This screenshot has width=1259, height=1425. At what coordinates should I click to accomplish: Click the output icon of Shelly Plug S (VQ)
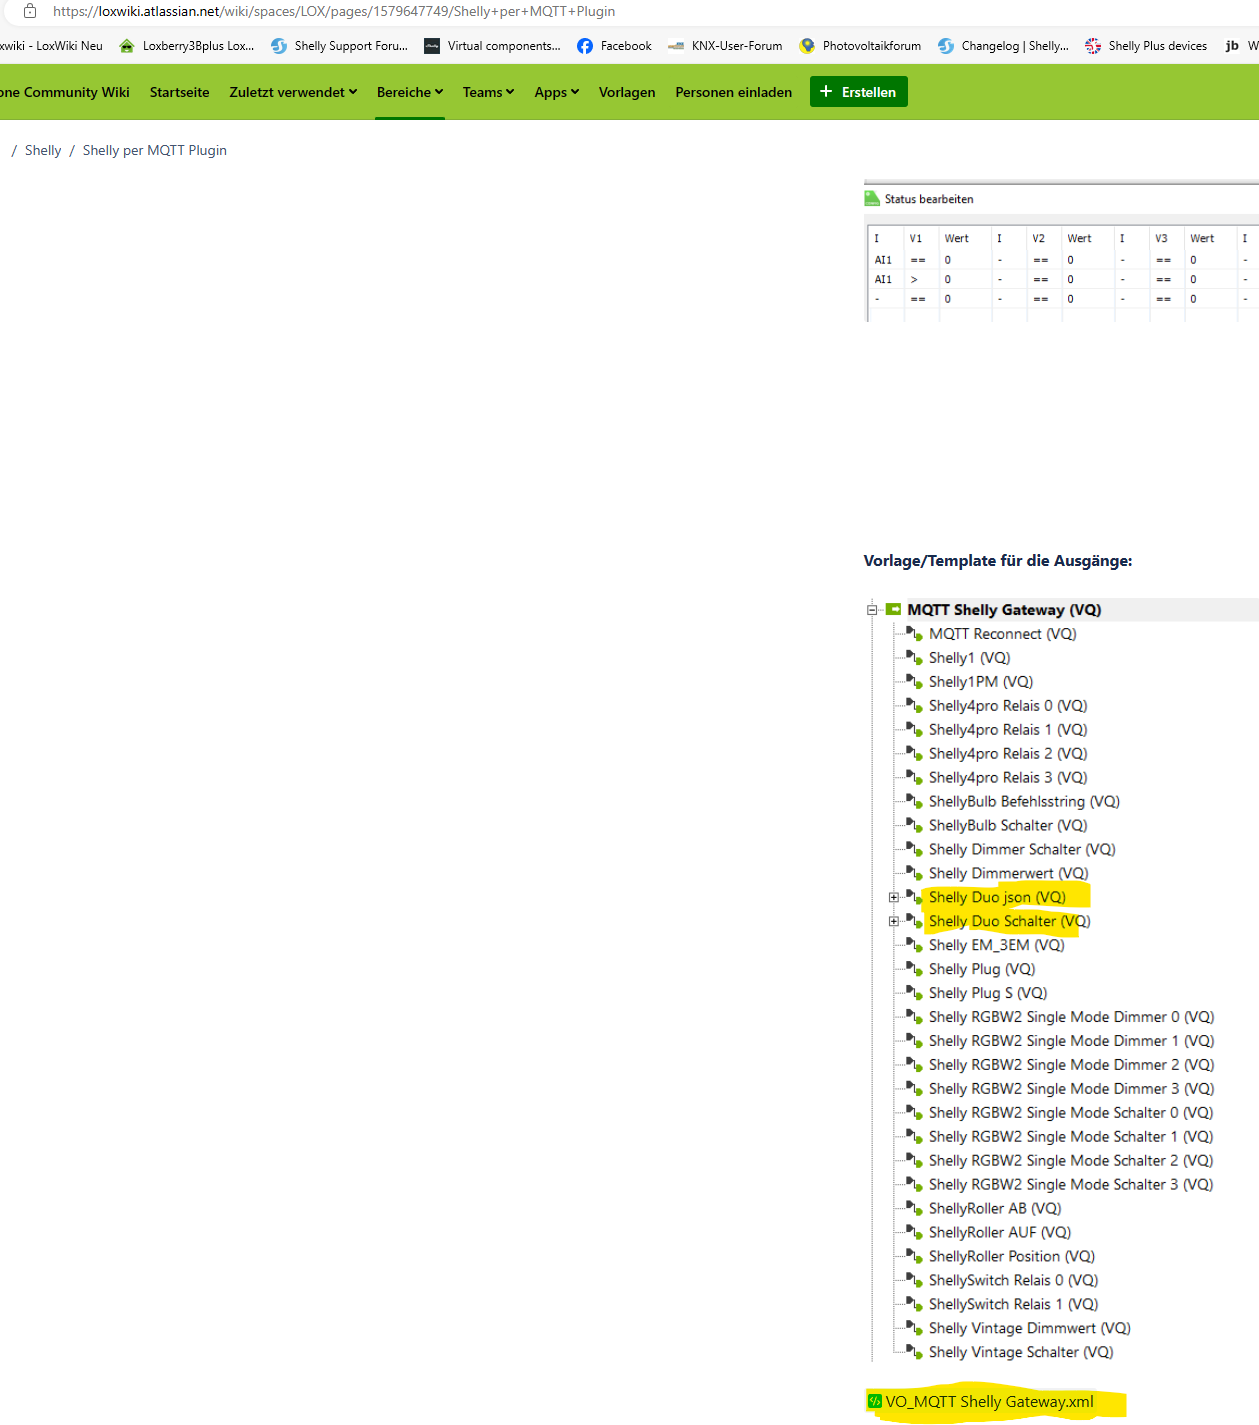click(914, 992)
